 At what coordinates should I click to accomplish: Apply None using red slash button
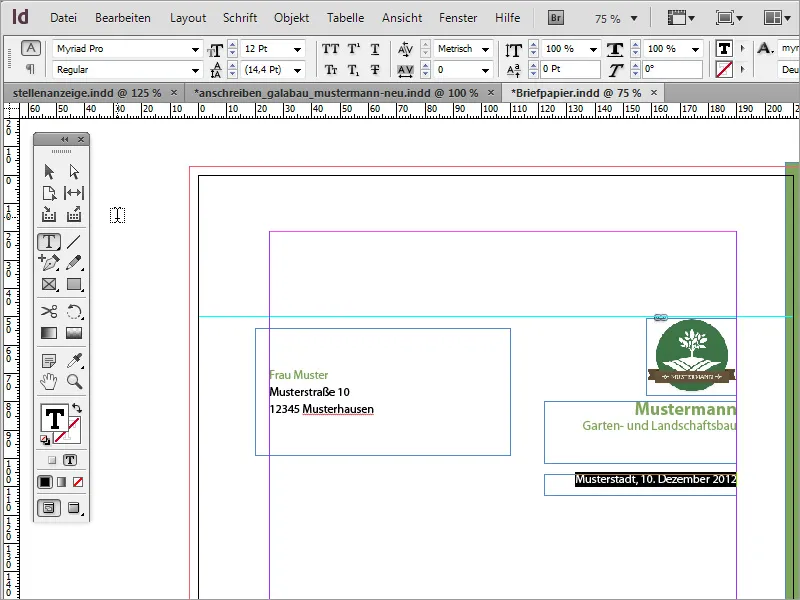pos(78,482)
